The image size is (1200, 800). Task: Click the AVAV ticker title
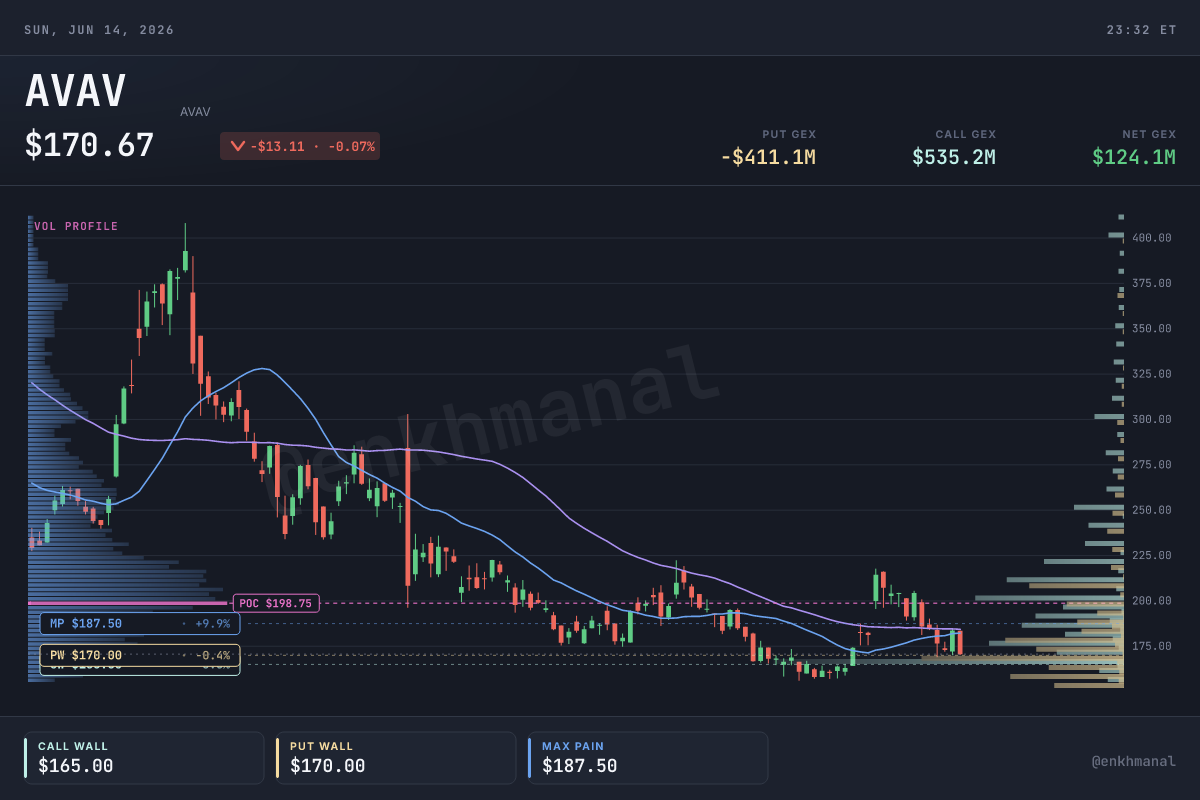(x=76, y=91)
